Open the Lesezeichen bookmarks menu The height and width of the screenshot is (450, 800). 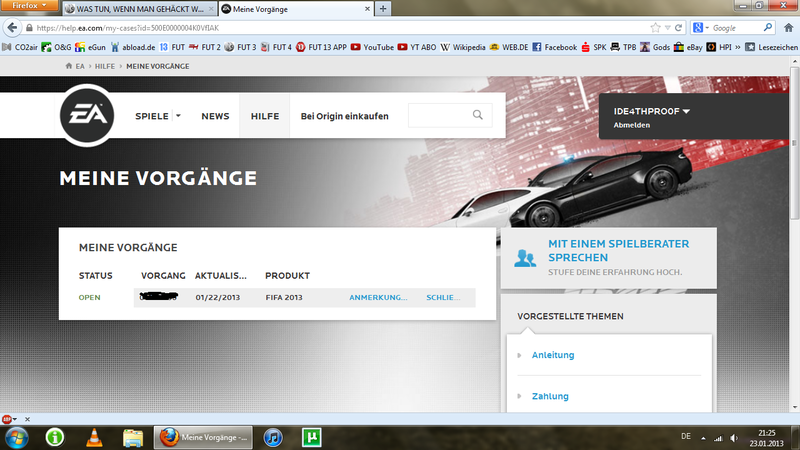[x=771, y=47]
